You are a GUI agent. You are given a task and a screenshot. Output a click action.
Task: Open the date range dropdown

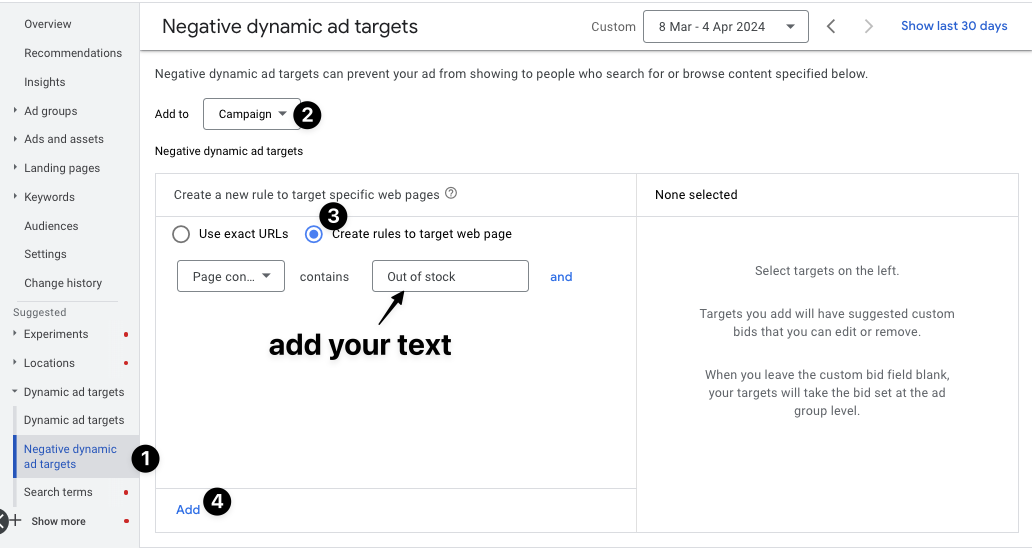726,27
